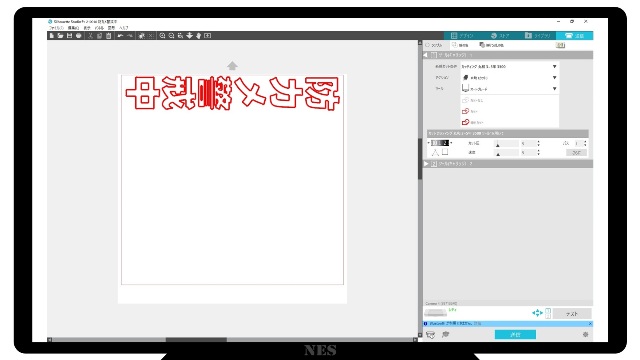Select the No Cut option
Viewport: 640px width, 360px height.
coord(473,100)
